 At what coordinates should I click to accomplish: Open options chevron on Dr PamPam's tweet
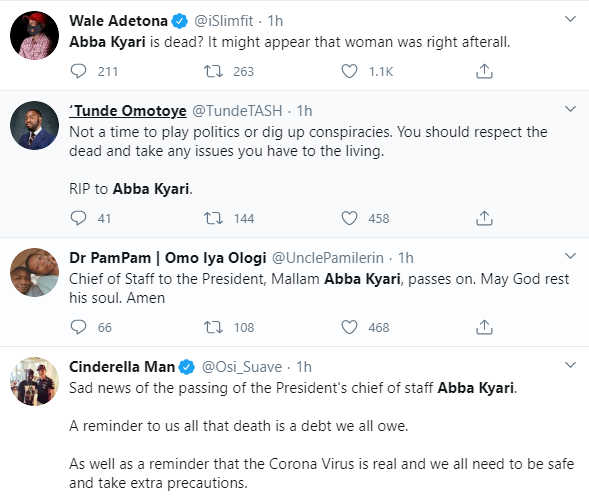click(570, 256)
